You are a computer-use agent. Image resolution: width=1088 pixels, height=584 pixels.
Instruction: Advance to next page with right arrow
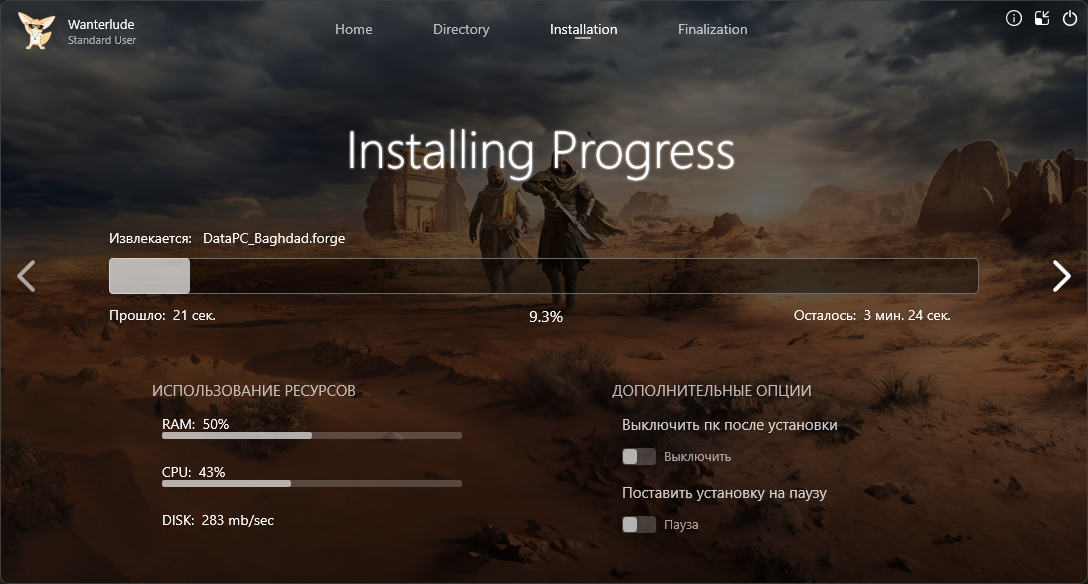(x=1061, y=276)
